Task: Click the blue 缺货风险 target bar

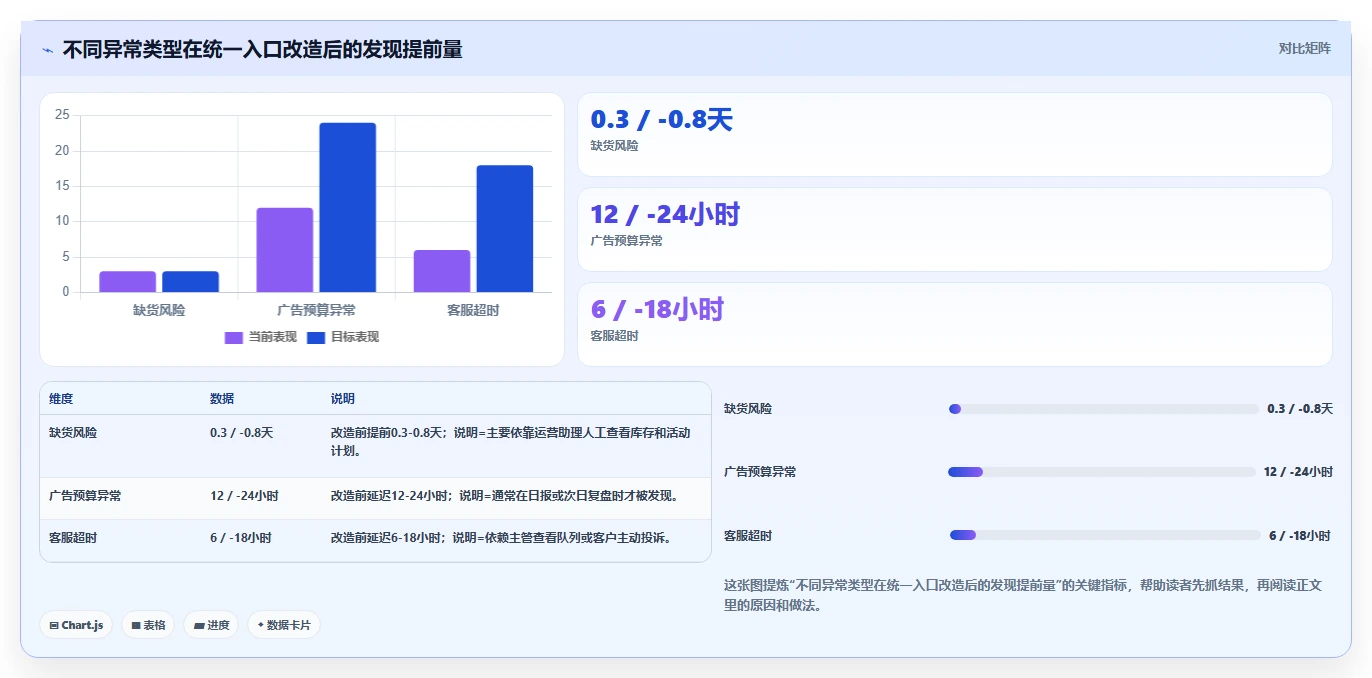Action: 190,282
